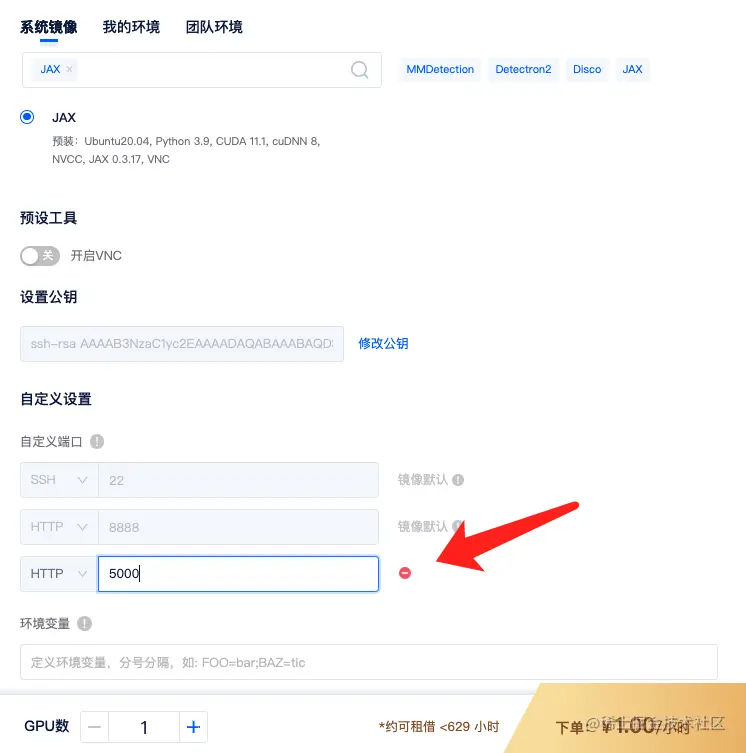Toggle the VNC switch on
746x753 pixels.
(40, 255)
